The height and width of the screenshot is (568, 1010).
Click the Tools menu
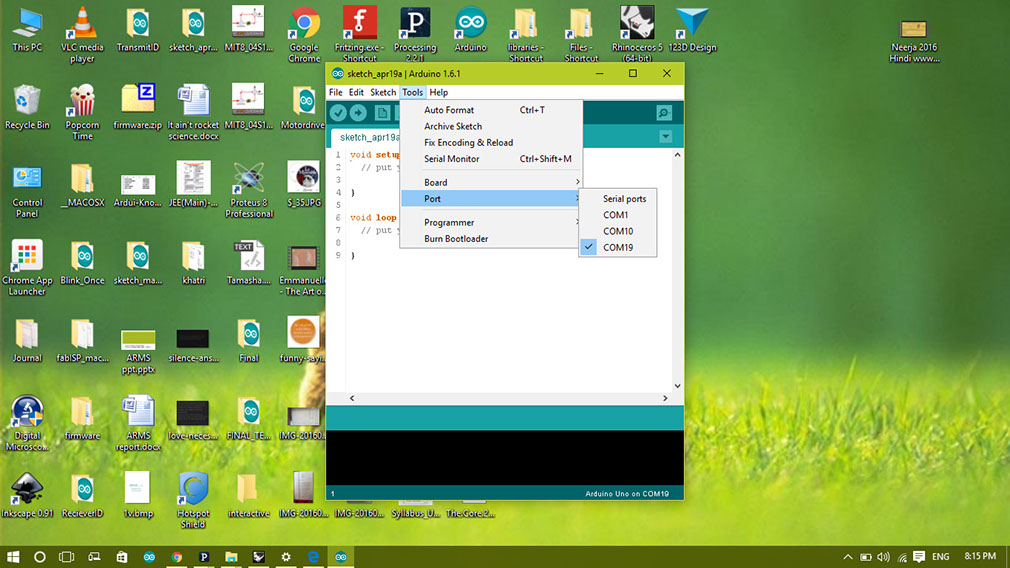412,92
